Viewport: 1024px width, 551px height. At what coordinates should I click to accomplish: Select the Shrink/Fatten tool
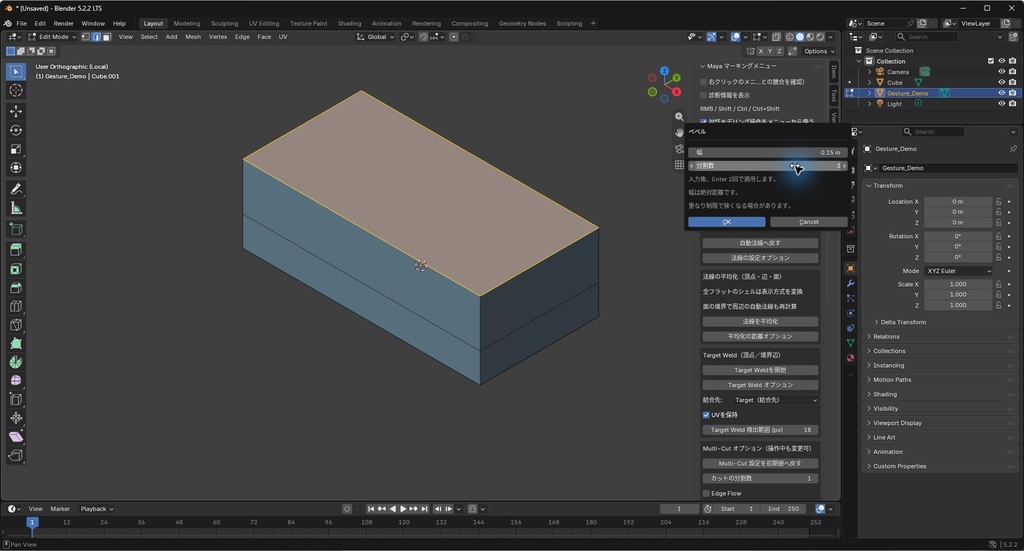coord(16,418)
